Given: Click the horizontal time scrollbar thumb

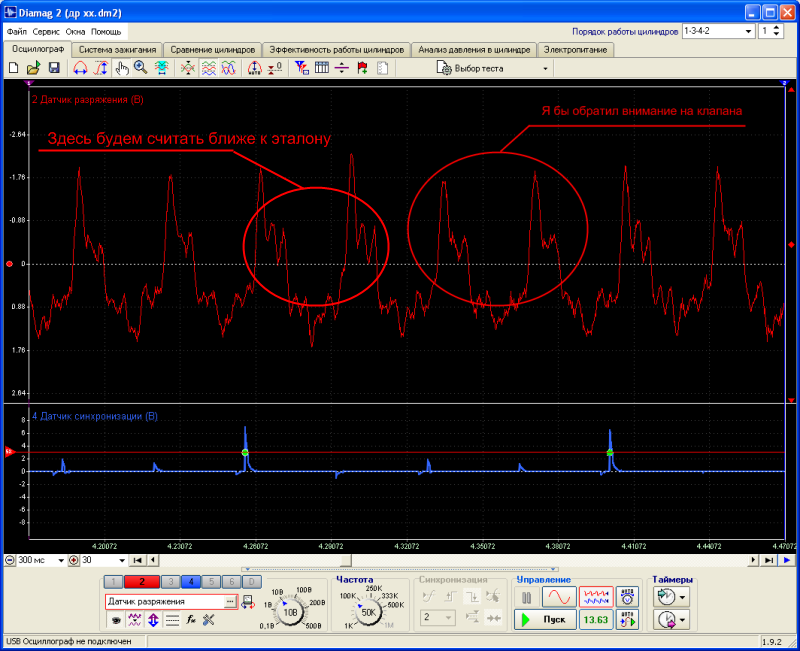Looking at the screenshot, I should tap(346, 560).
